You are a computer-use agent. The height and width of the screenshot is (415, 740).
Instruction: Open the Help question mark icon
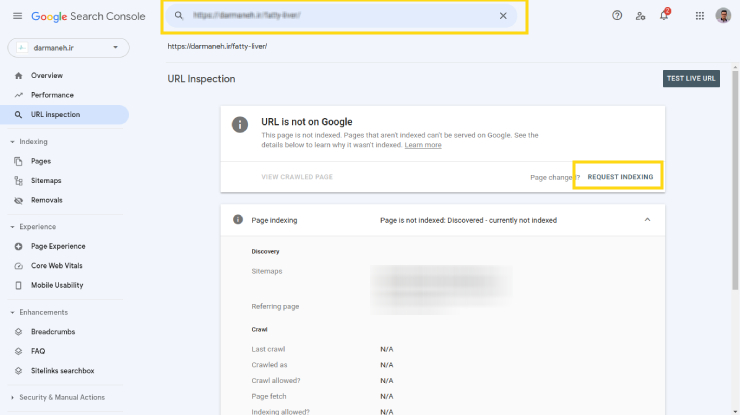coord(617,16)
